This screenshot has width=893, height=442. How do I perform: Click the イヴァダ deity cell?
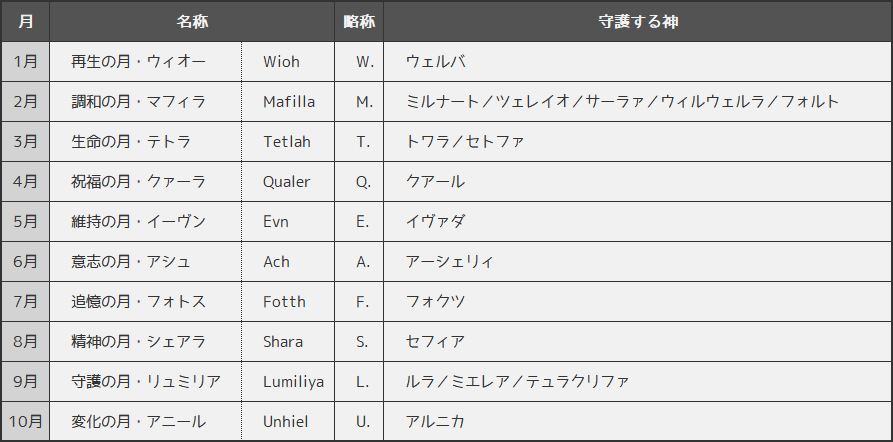click(435, 222)
